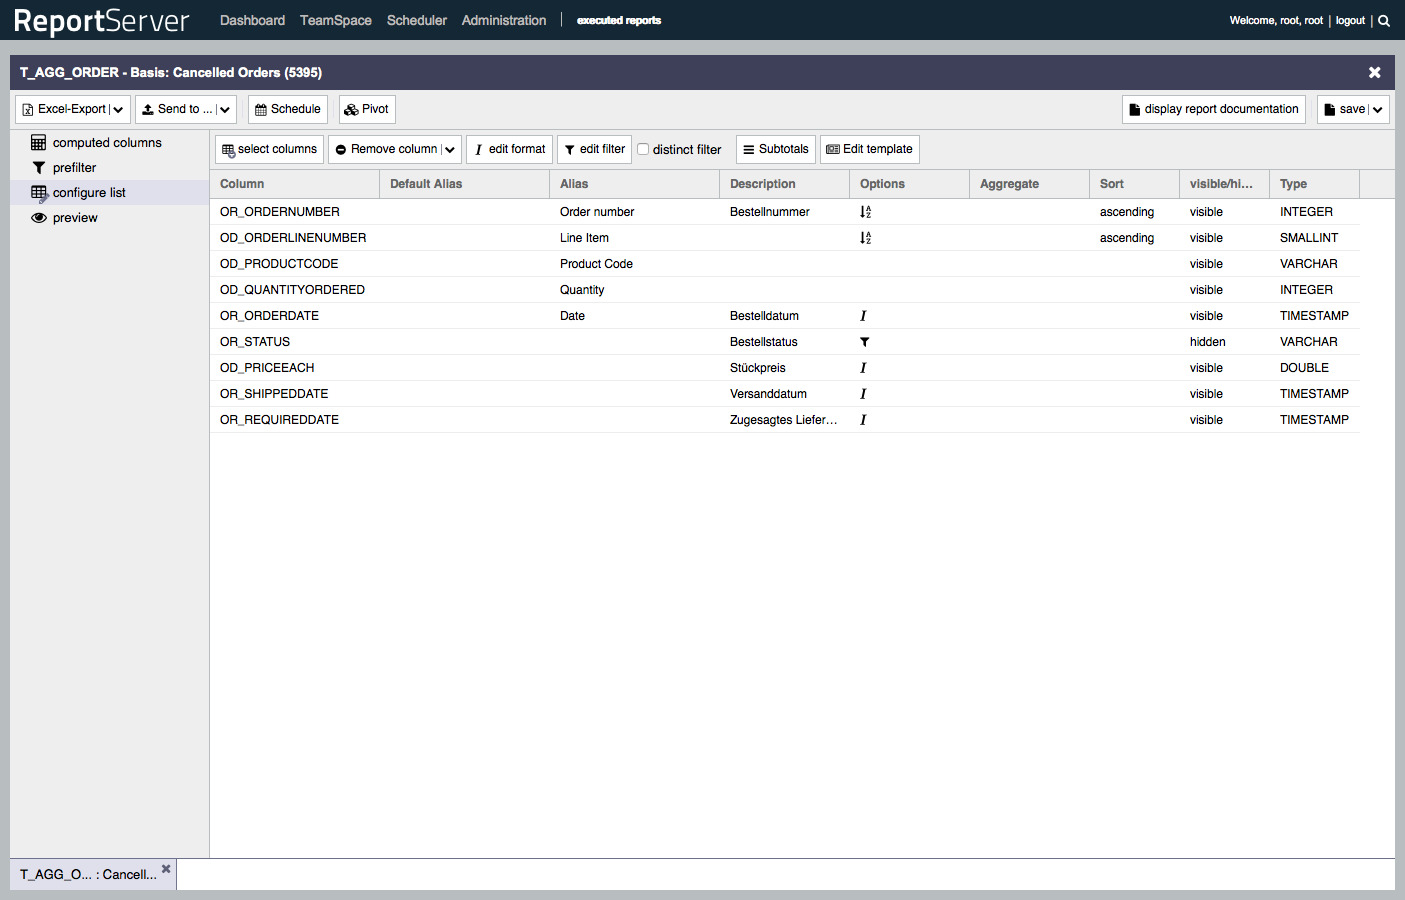Click the format icon beside OR_ORDERDATE
Screen dimensions: 1405x900
pyautogui.click(x=863, y=315)
